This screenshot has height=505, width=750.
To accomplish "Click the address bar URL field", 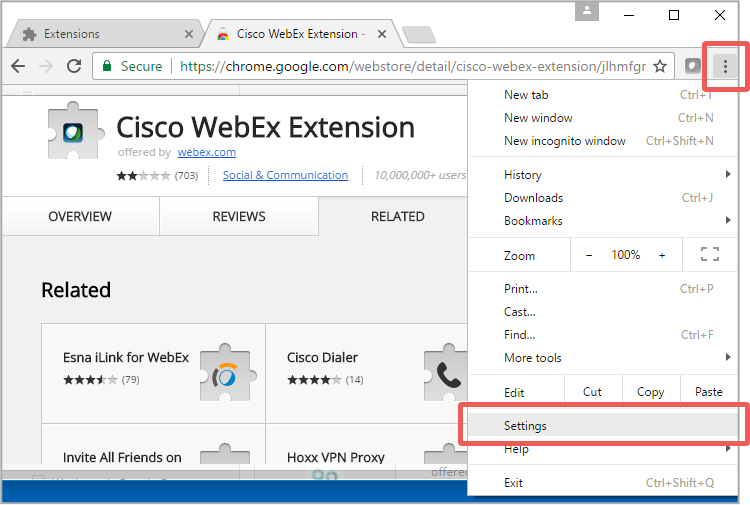I will 412,66.
